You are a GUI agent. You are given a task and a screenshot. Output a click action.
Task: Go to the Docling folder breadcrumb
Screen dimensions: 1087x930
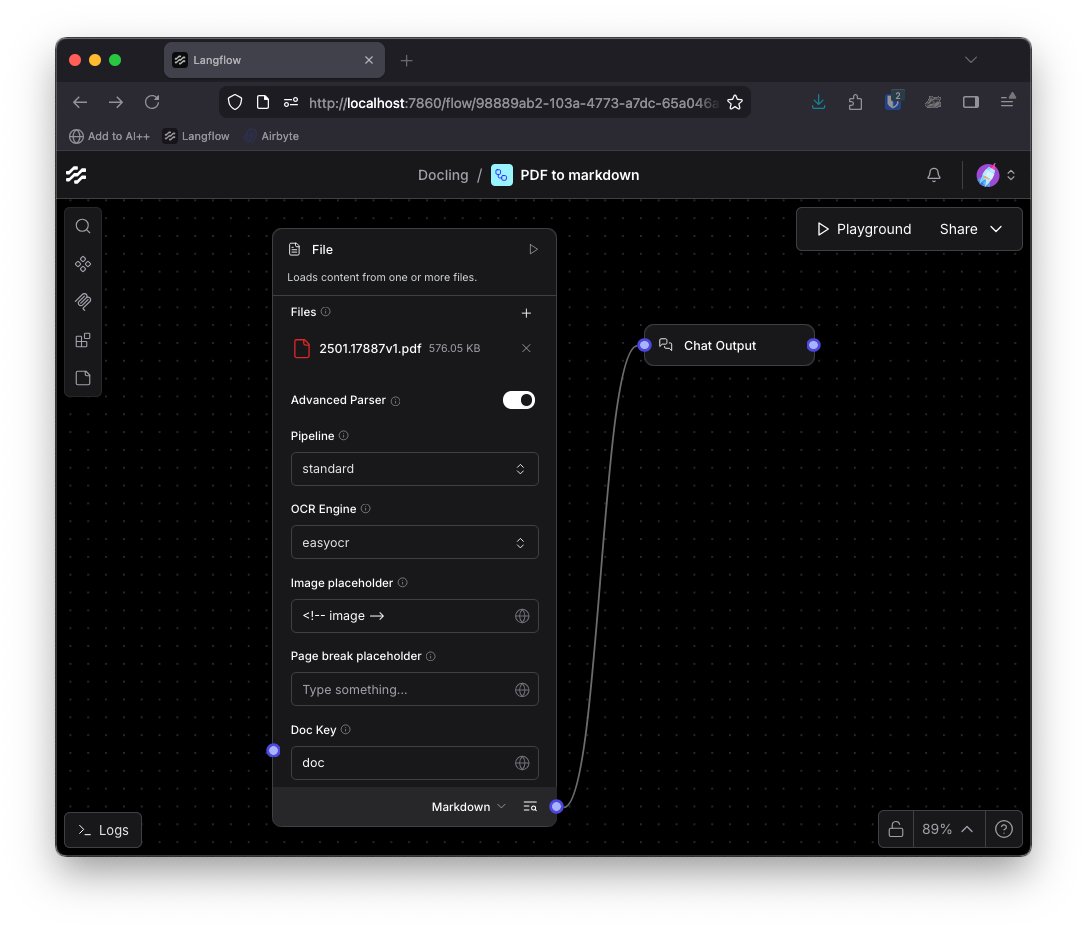(443, 175)
